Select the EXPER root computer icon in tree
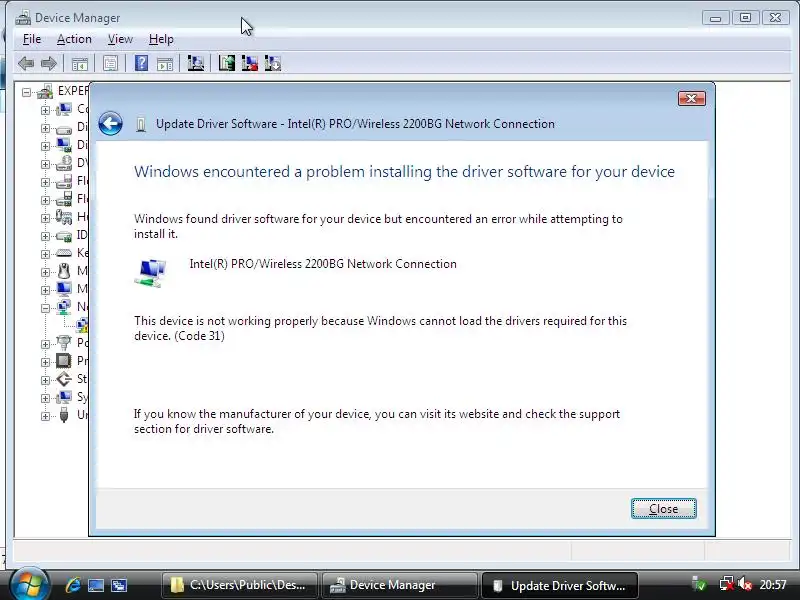 point(45,91)
